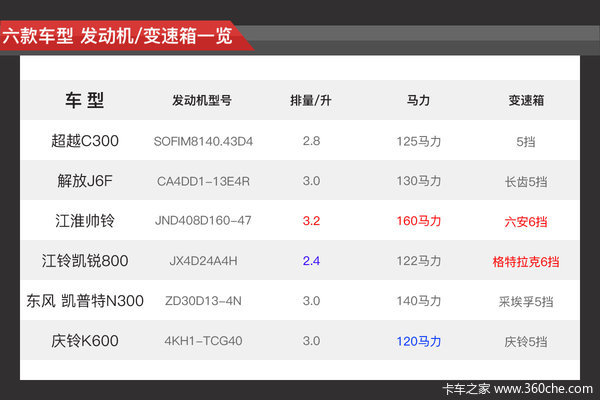Select the 车型 column header

click(85, 100)
